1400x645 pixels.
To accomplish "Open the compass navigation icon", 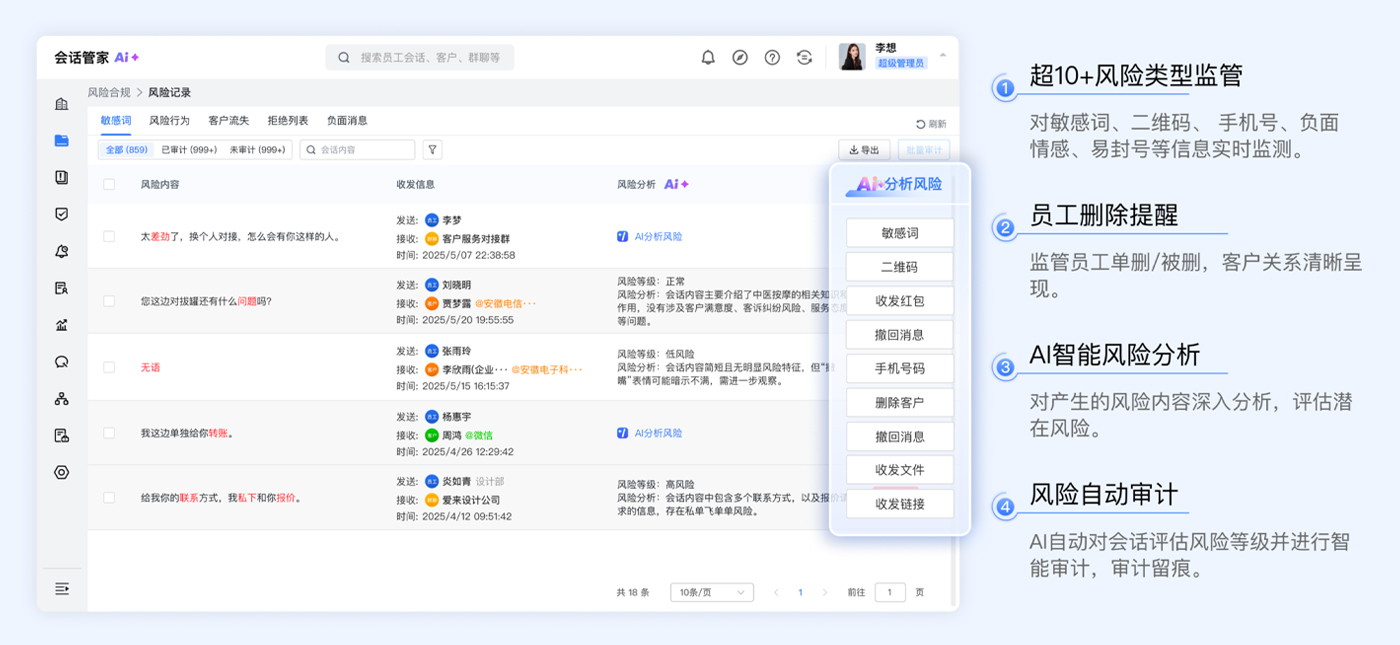I will pyautogui.click(x=740, y=58).
